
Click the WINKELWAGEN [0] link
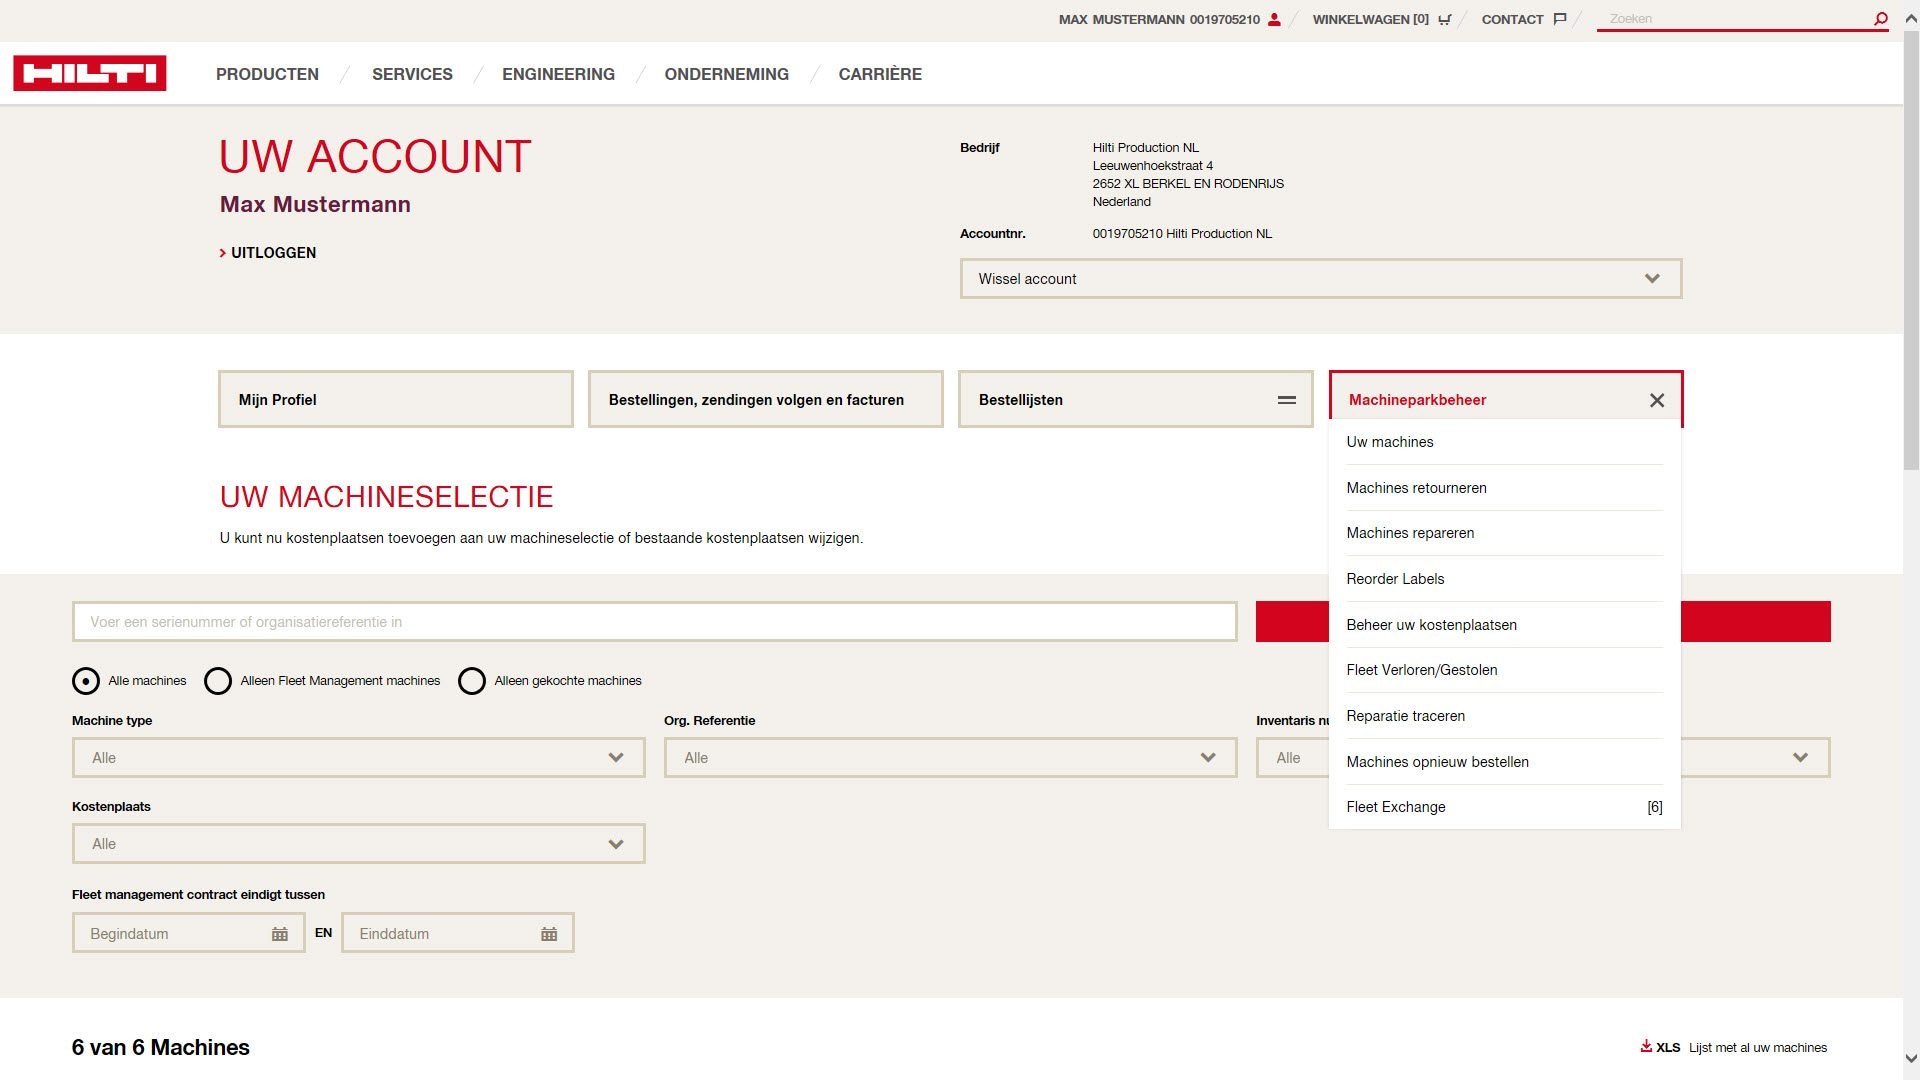[x=1371, y=19]
